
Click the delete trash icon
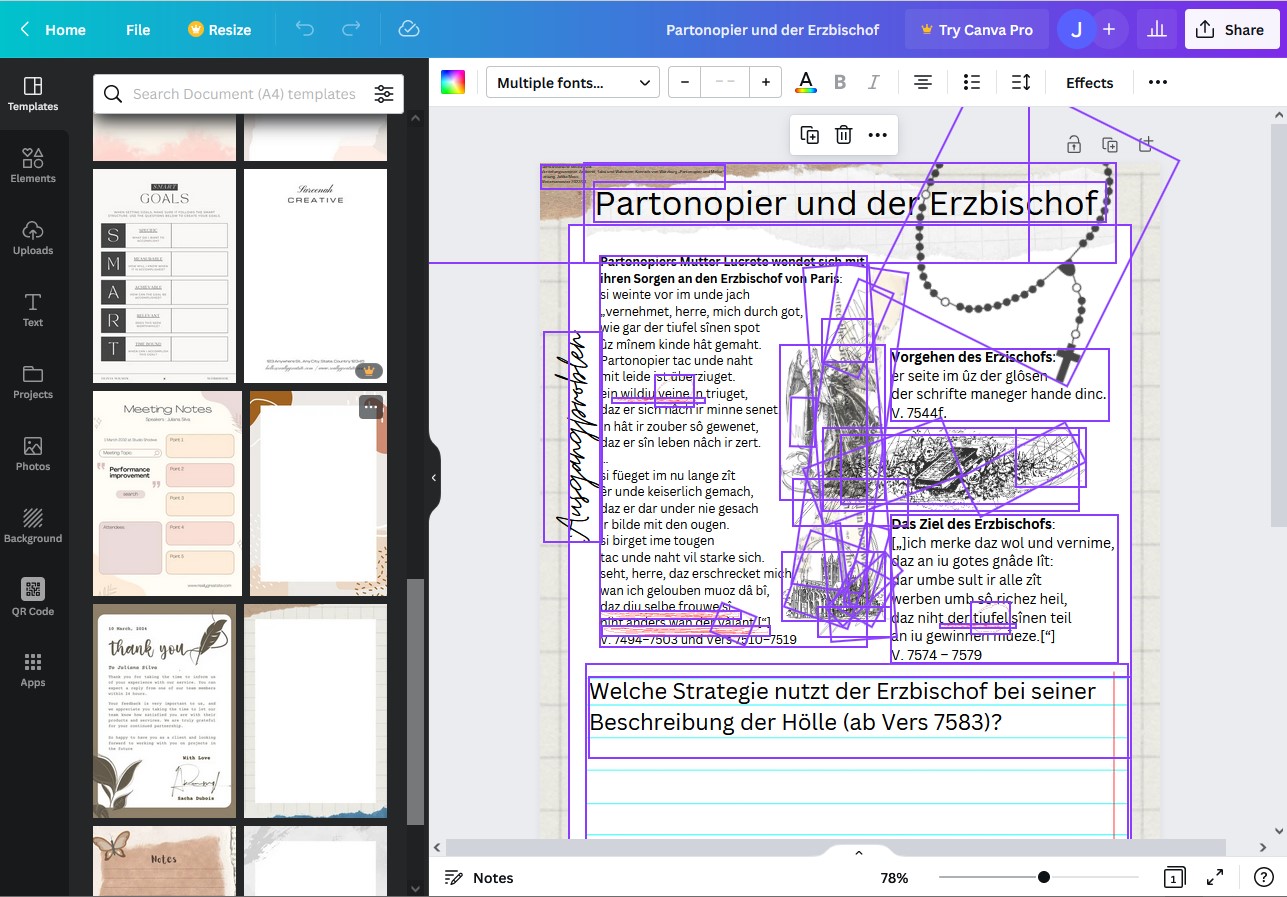(843, 135)
